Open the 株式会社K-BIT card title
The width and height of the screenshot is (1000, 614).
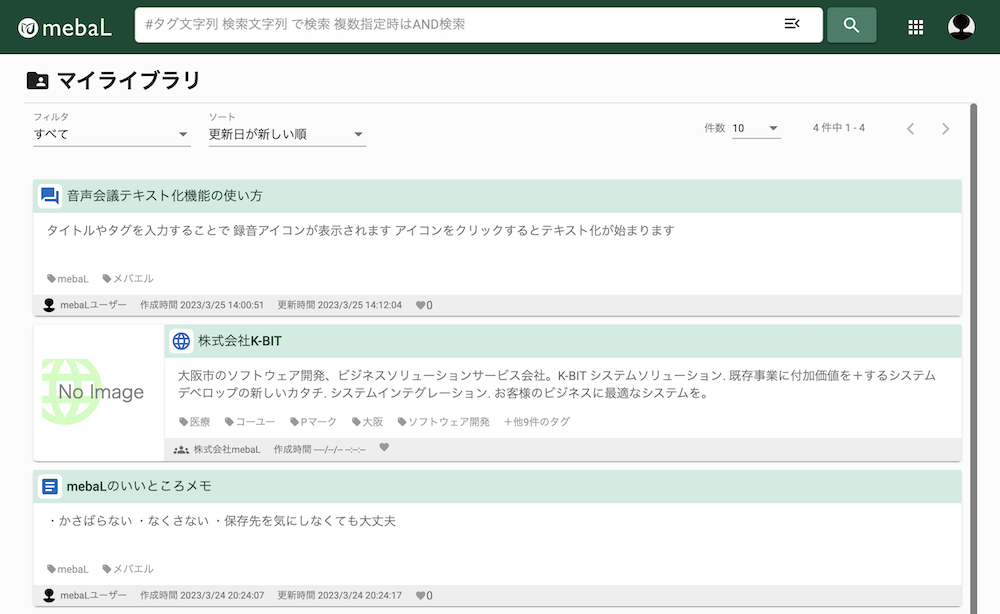point(240,341)
